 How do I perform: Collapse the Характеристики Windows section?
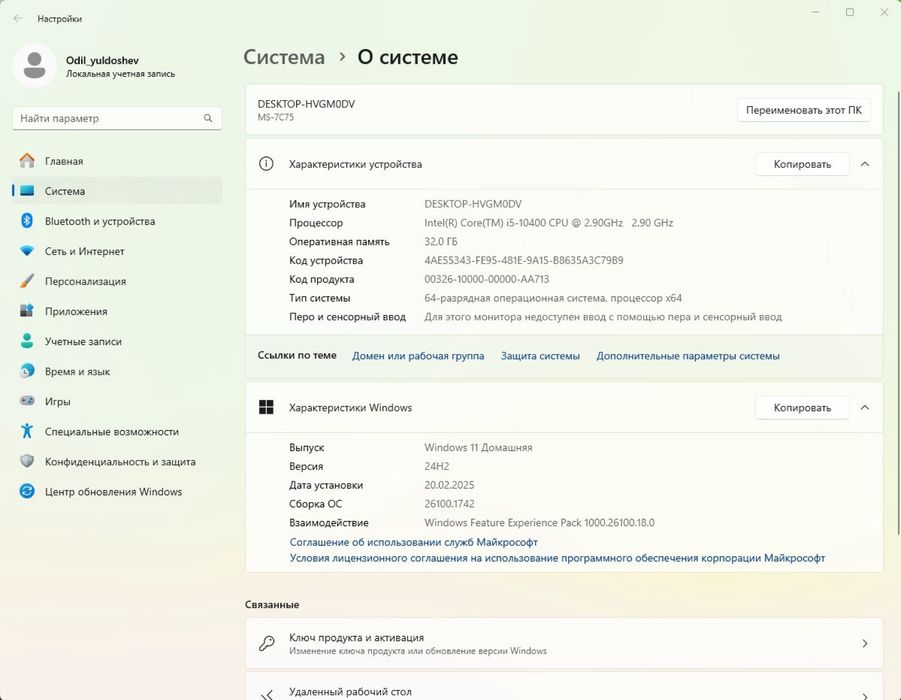coord(865,407)
